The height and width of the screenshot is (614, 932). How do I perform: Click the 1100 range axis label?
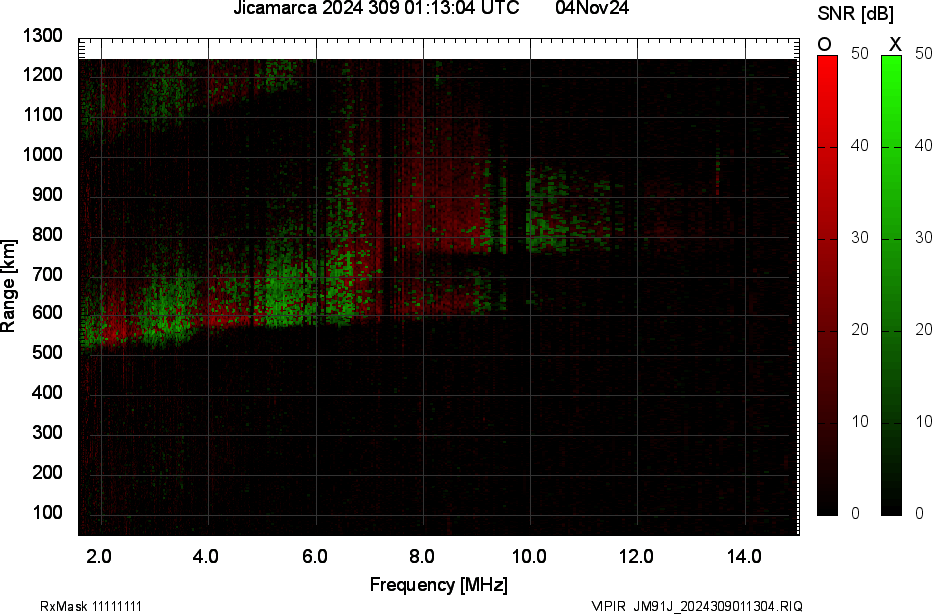click(x=43, y=115)
